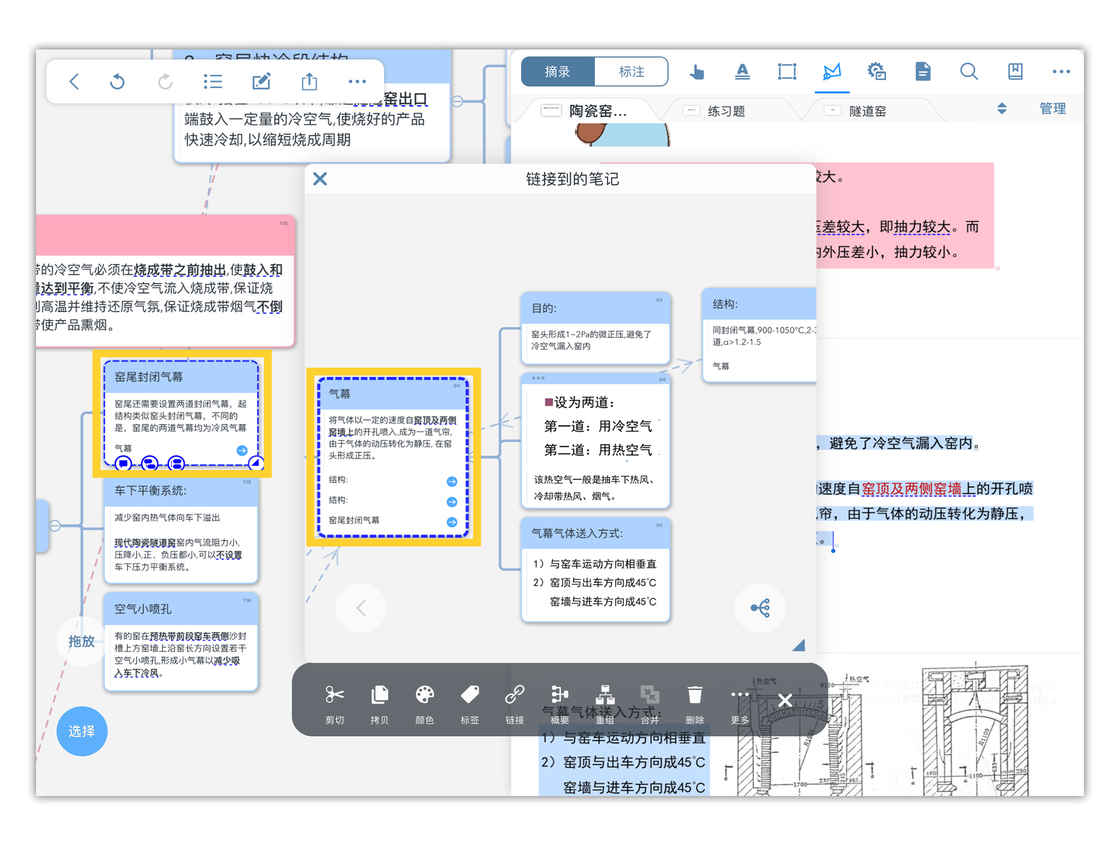Click the 链接 link chain icon
The width and height of the screenshot is (1120, 846).
(514, 695)
